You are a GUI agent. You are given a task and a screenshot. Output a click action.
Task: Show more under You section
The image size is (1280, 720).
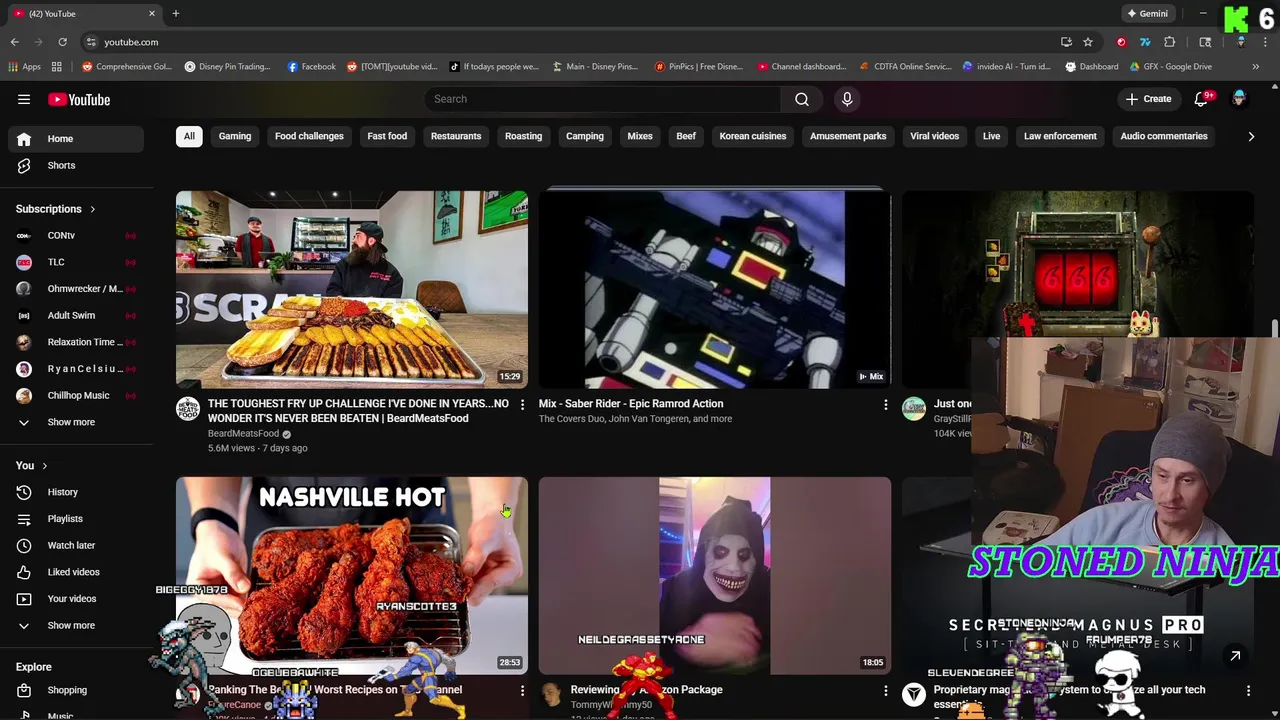pos(76,625)
